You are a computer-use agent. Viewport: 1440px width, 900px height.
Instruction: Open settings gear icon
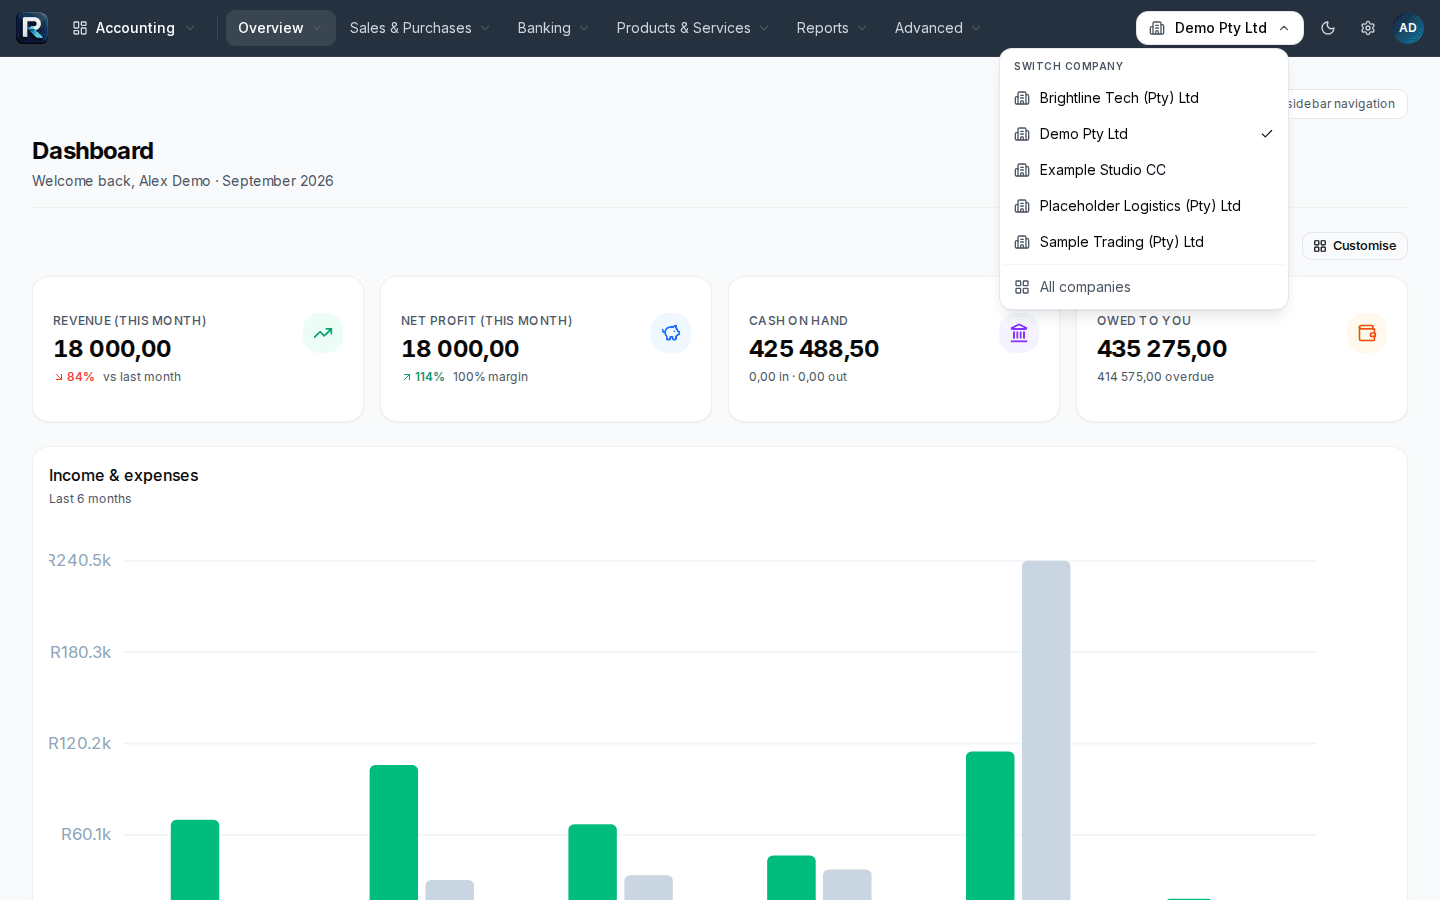pos(1368,28)
